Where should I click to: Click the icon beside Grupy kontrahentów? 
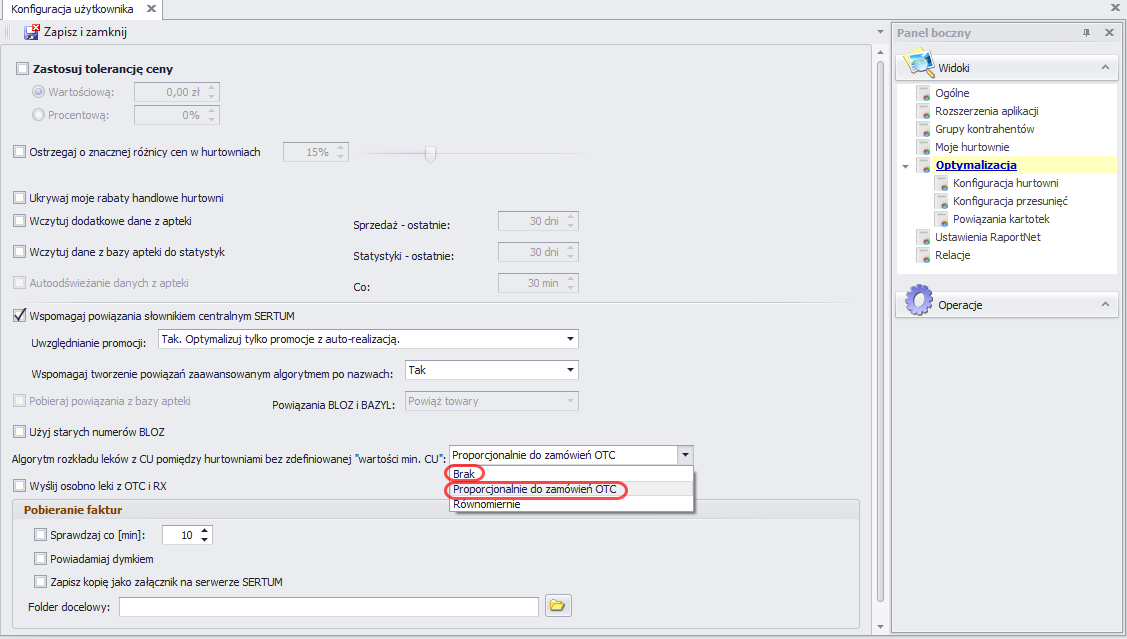pyautogui.click(x=923, y=129)
